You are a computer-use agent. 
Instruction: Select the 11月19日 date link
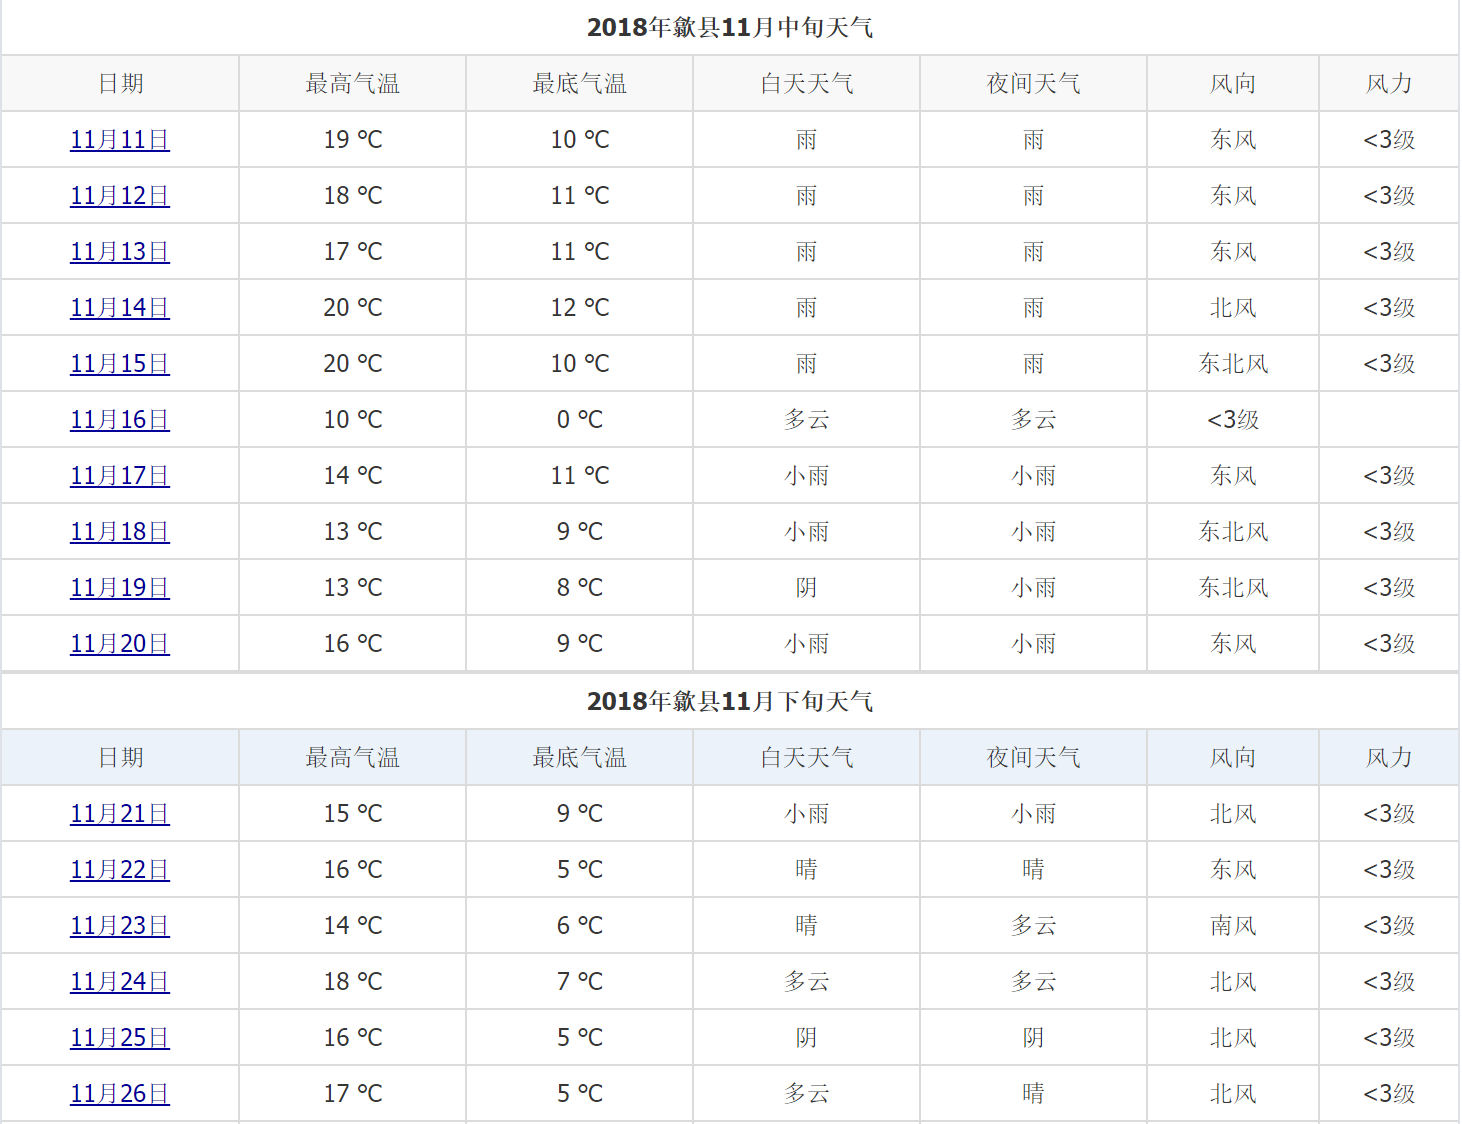tap(120, 588)
